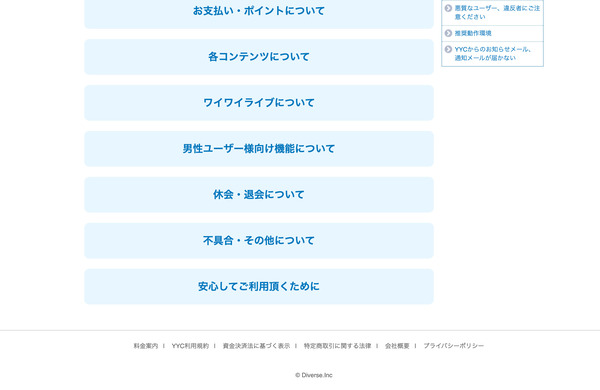This screenshot has width=600, height=390.
Task: Open 料金案内 footer link
Action: (145, 346)
